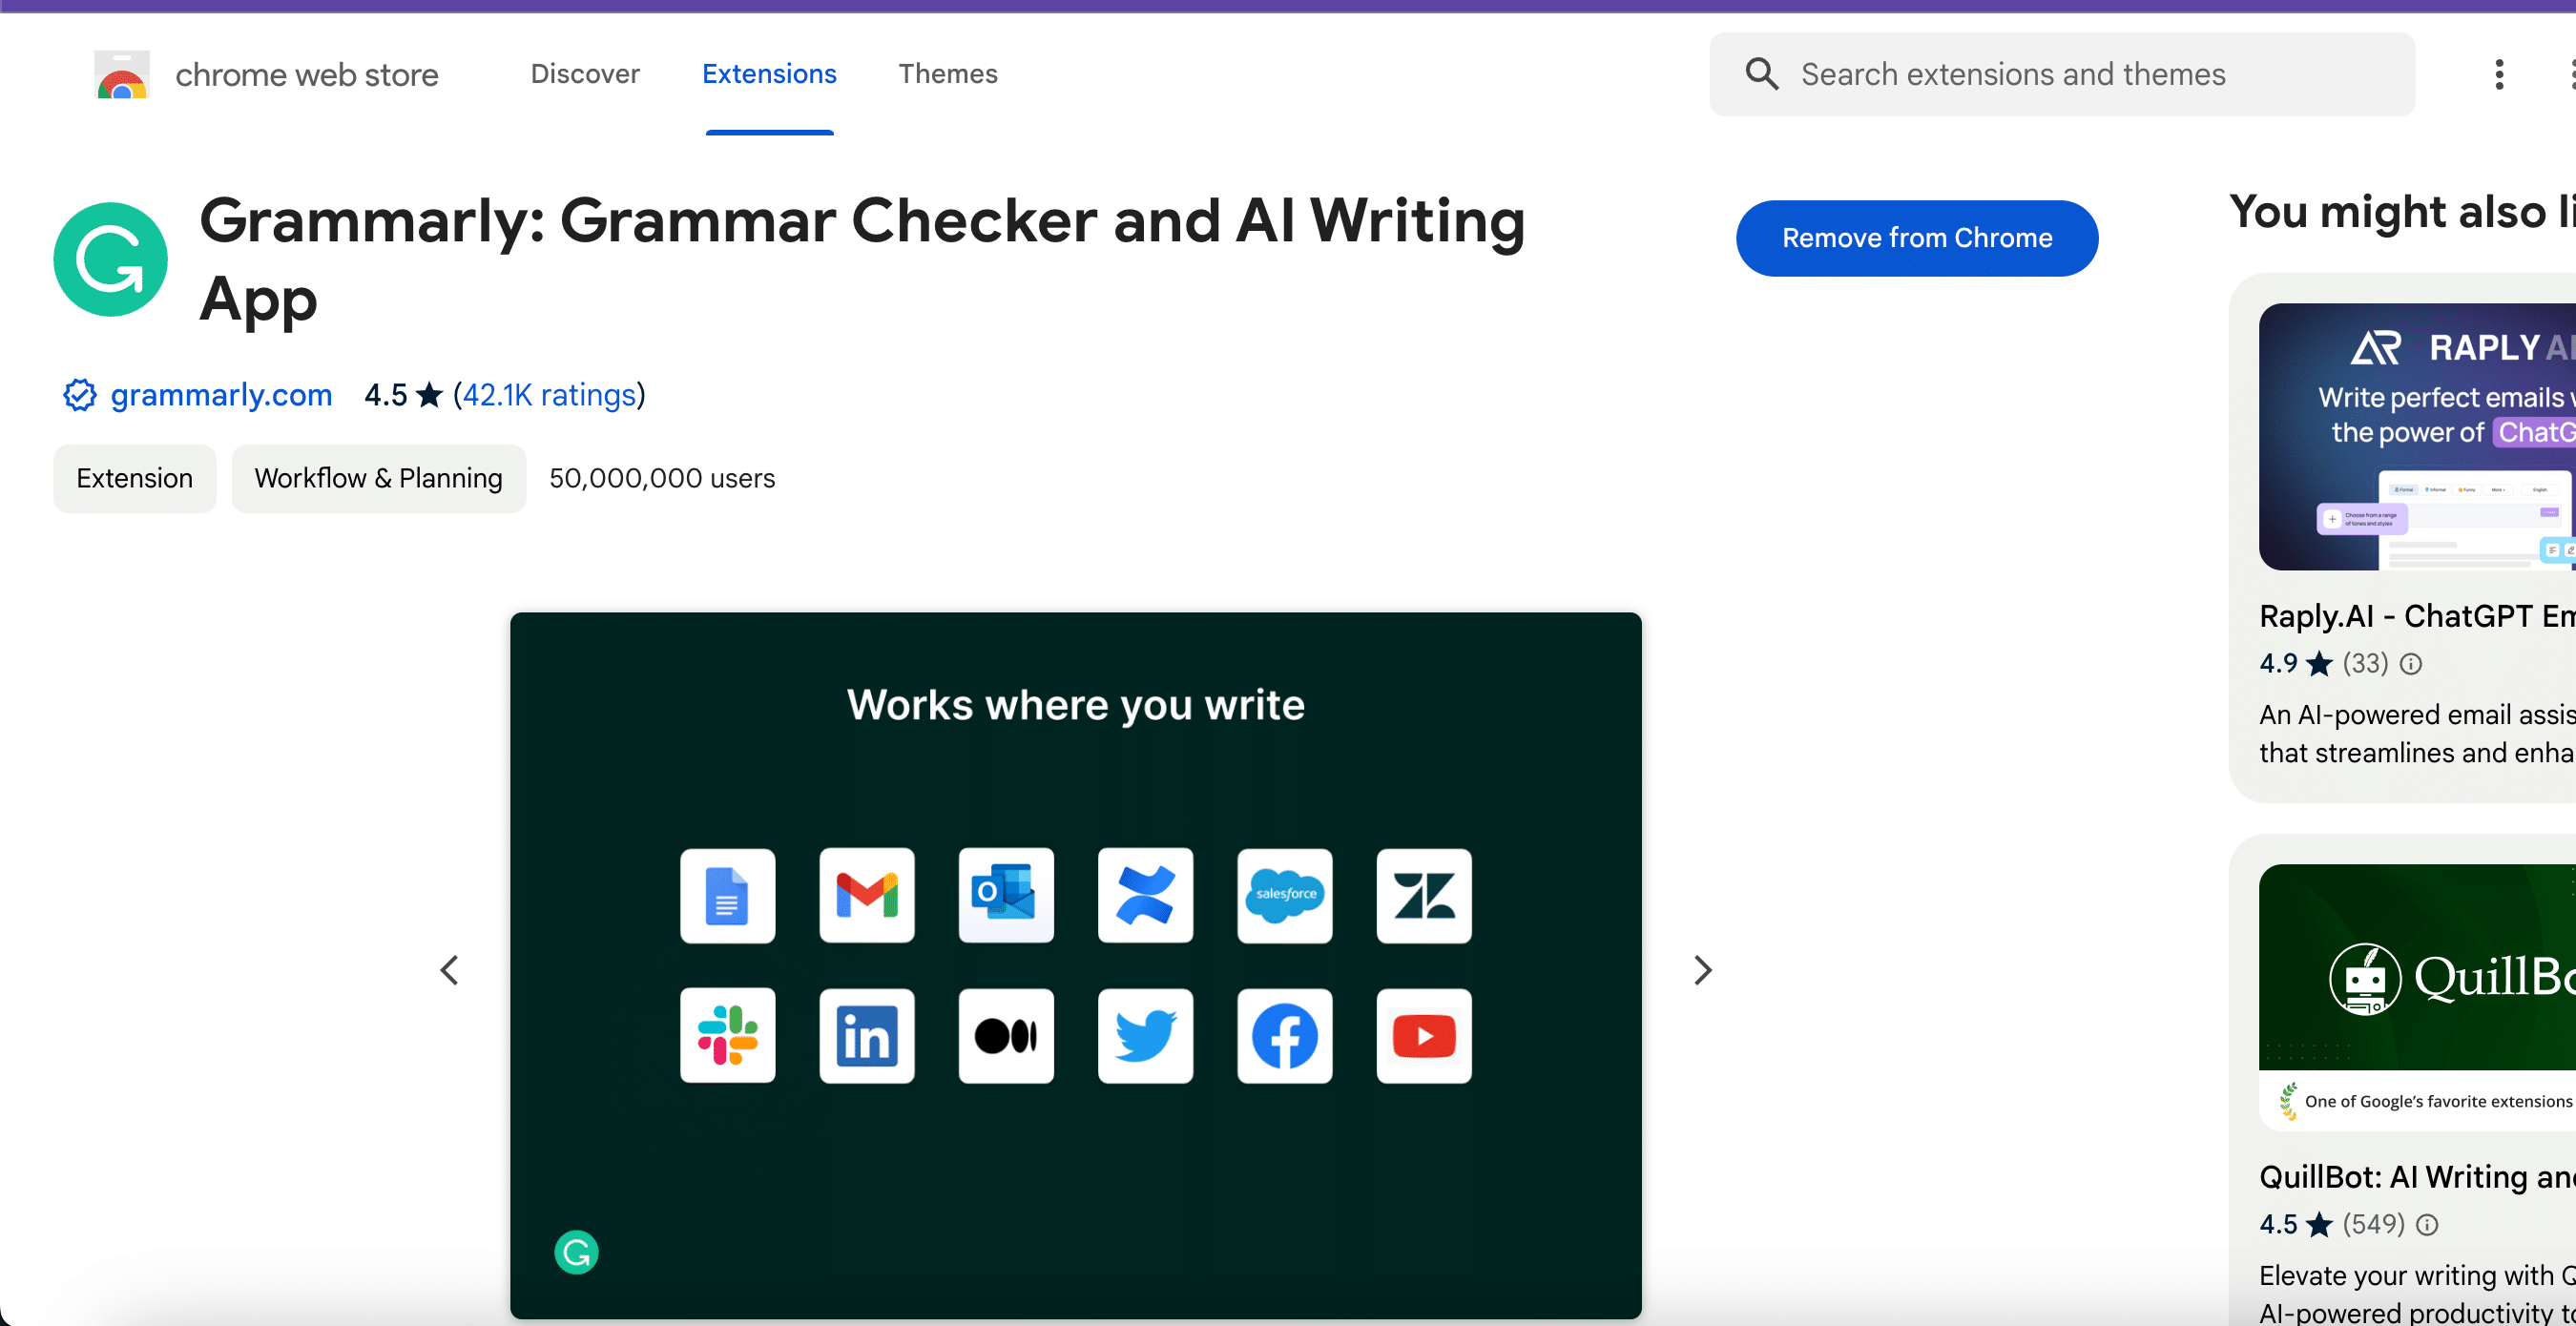
Task: Click the Salesforce icon in showcase
Action: click(x=1282, y=893)
